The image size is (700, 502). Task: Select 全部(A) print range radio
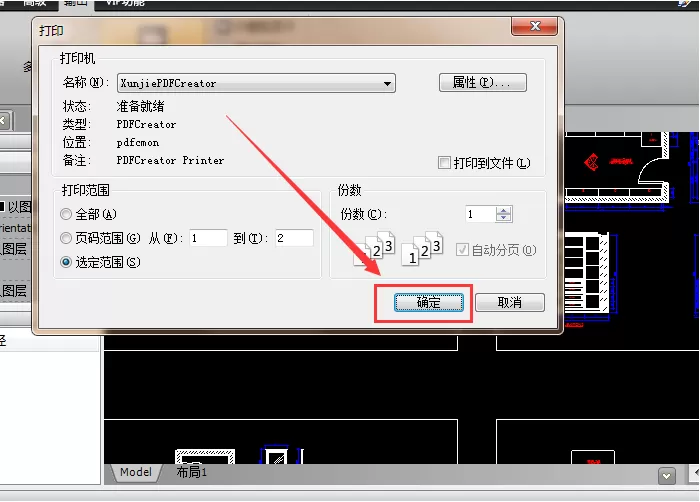[66, 214]
